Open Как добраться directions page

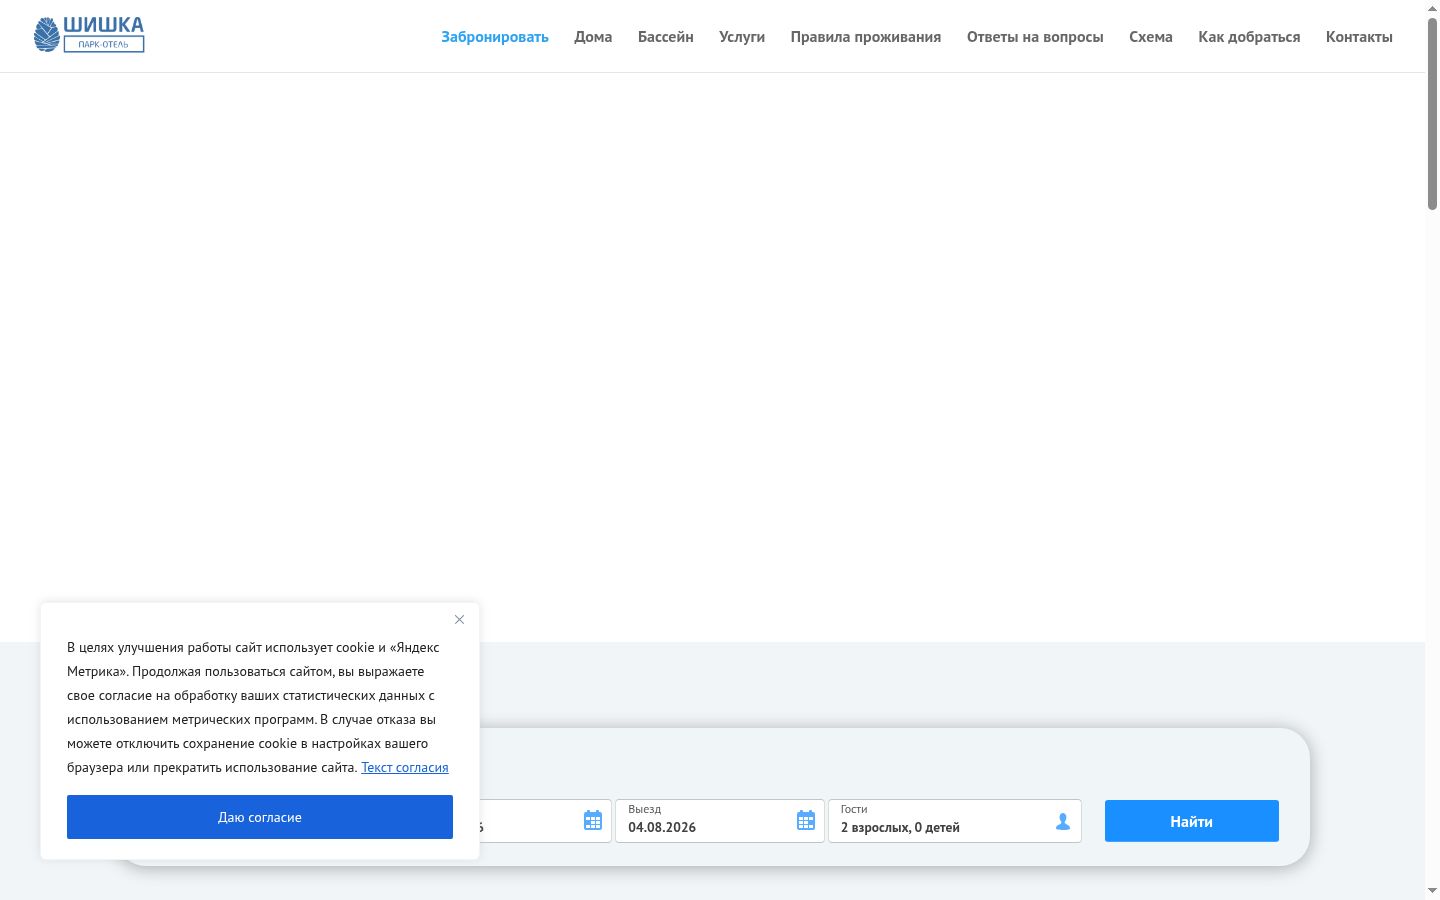(x=1249, y=37)
